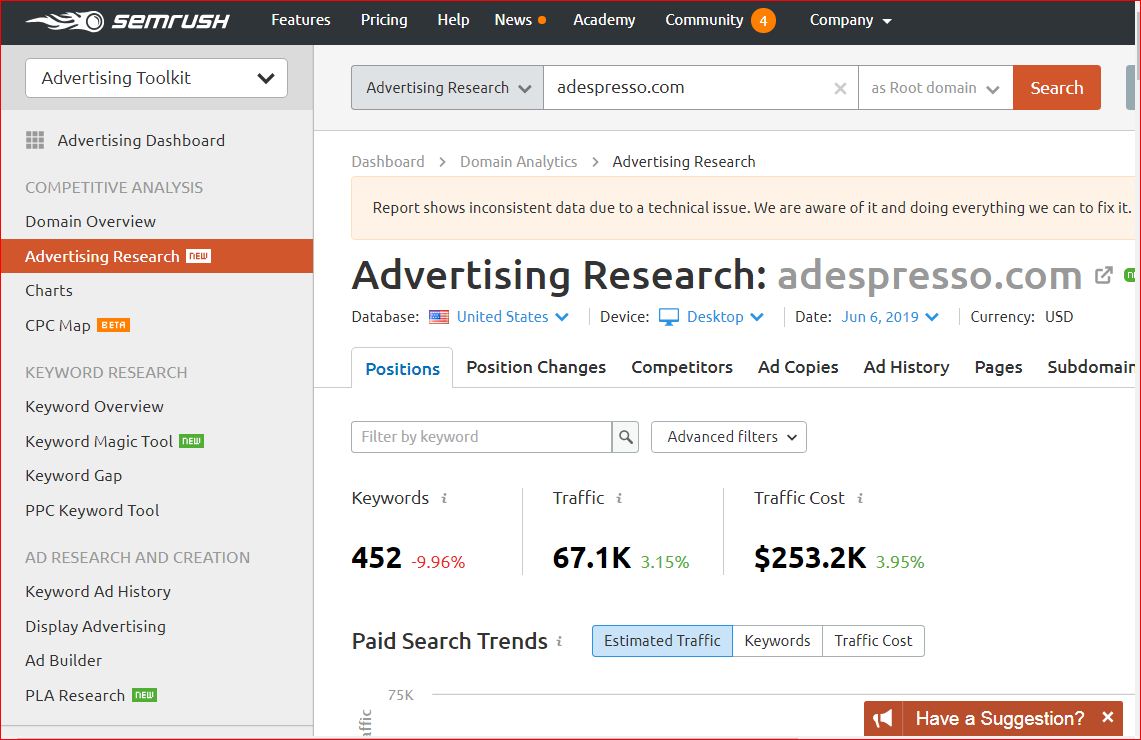The height and width of the screenshot is (740, 1141).
Task: Open the Academy menu item
Action: pos(604,20)
